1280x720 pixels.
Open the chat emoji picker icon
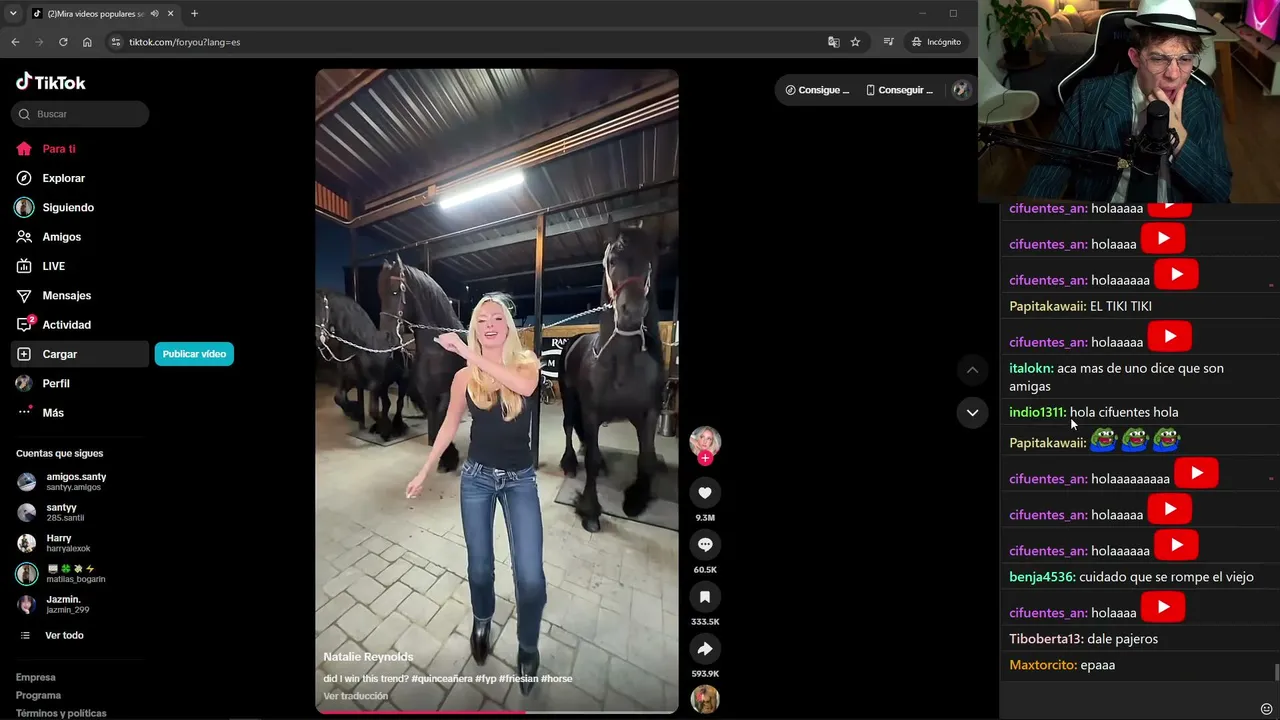click(x=1267, y=709)
